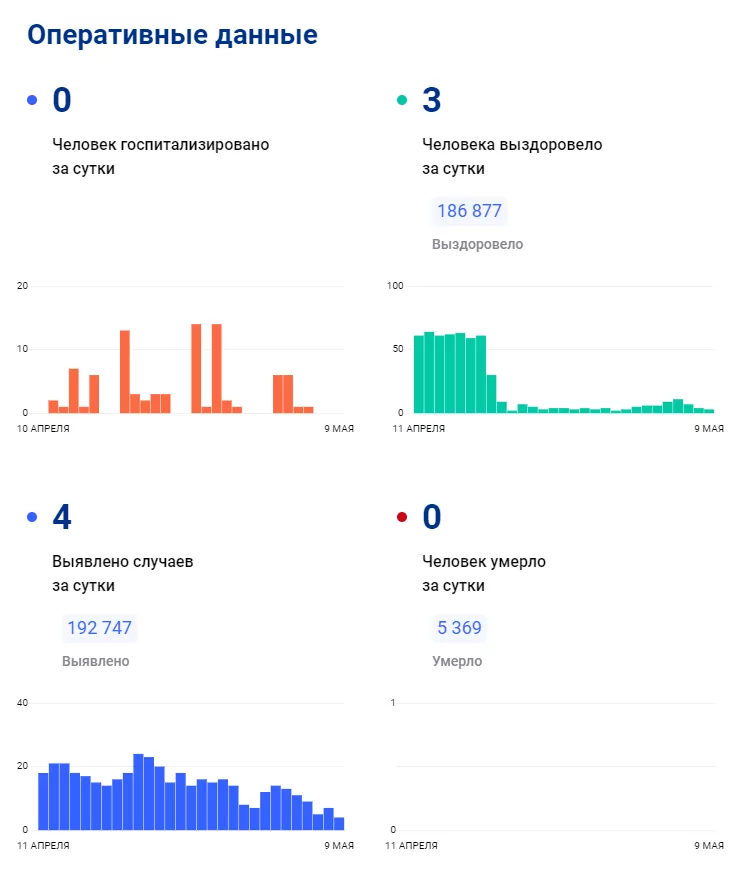
Task: Click the 'Человека выздоровело за сутки' label
Action: click(x=512, y=157)
